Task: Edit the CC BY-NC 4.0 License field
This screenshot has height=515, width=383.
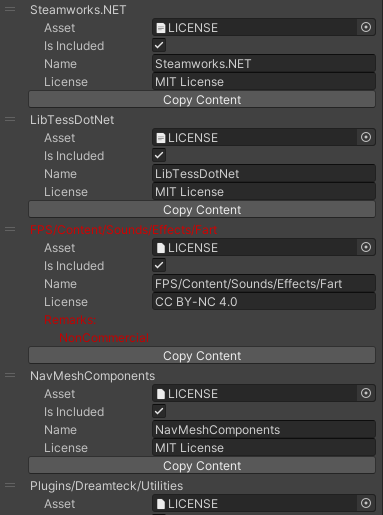Action: (x=264, y=302)
